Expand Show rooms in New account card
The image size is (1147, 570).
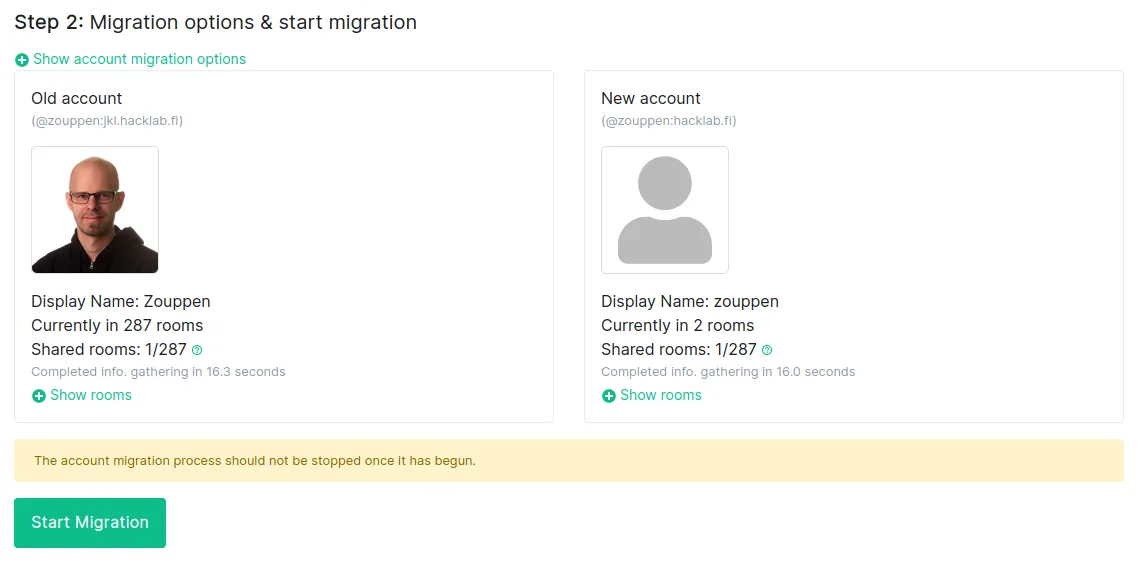(x=651, y=395)
